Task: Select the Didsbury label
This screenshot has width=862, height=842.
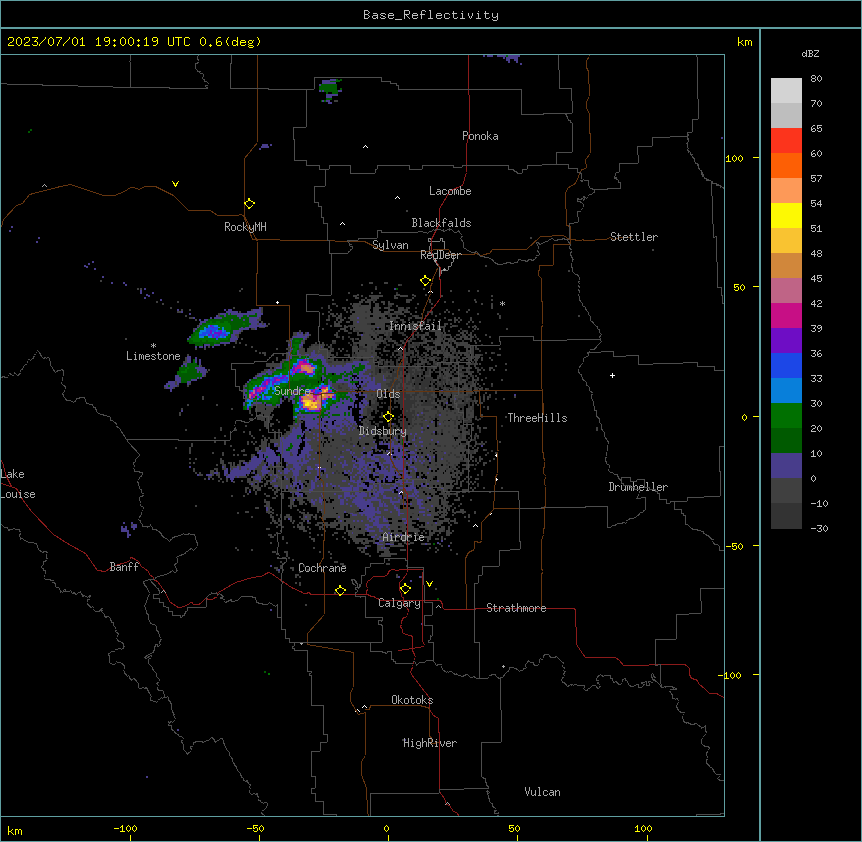Action: [383, 431]
